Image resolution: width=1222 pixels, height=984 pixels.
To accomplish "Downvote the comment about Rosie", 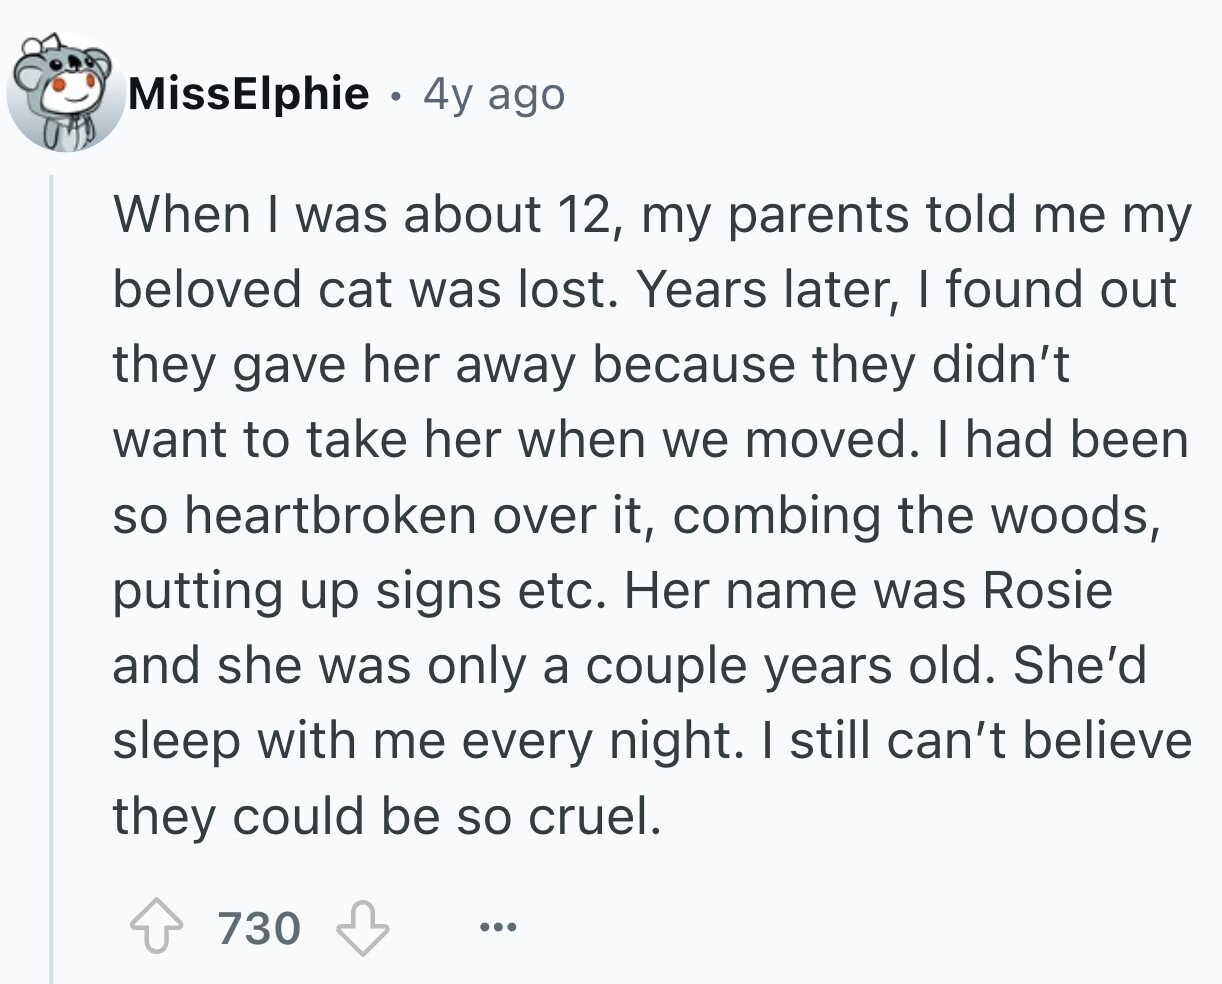I will 362,928.
